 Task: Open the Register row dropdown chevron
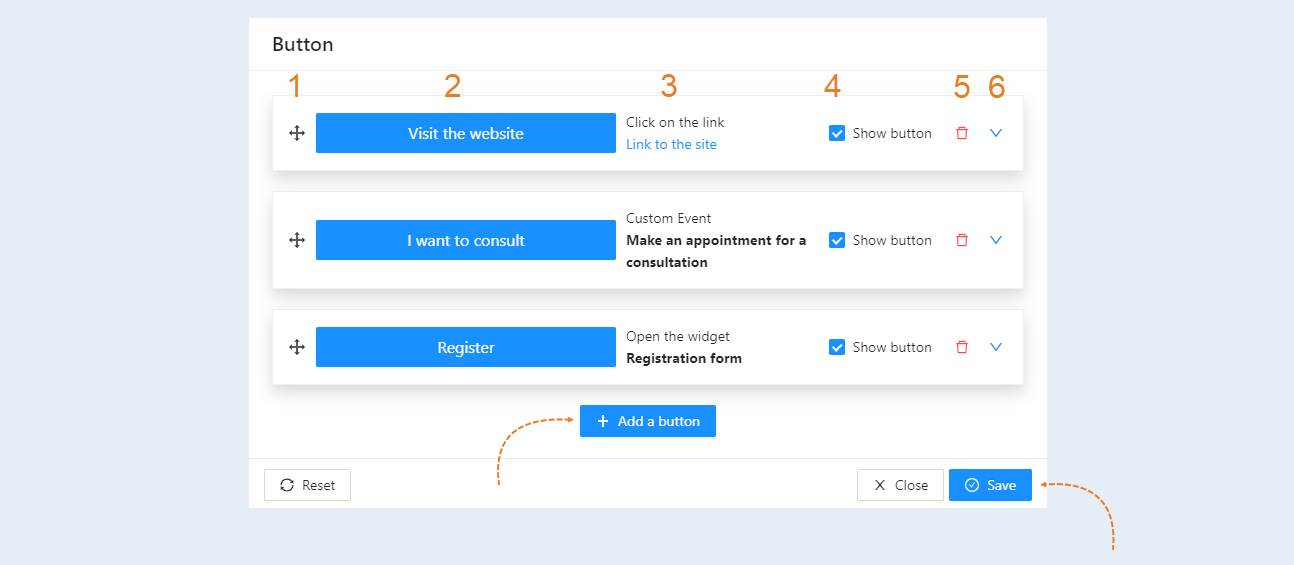[996, 347]
